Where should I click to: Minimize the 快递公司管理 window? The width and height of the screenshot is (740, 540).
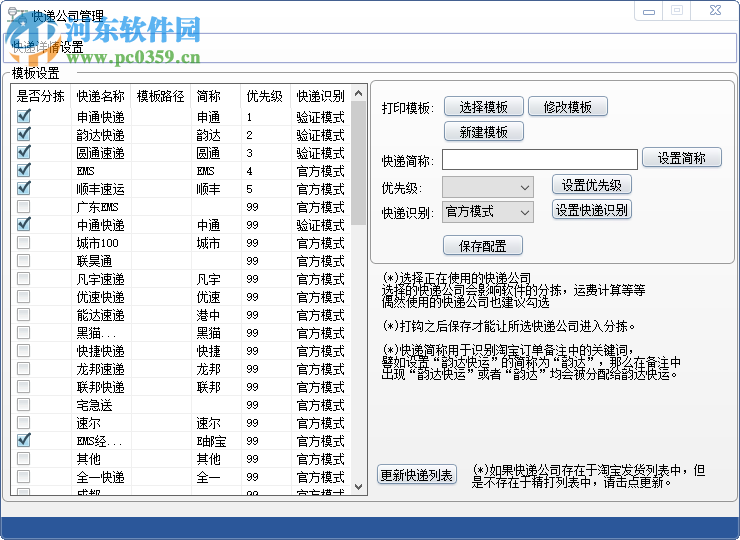(649, 11)
